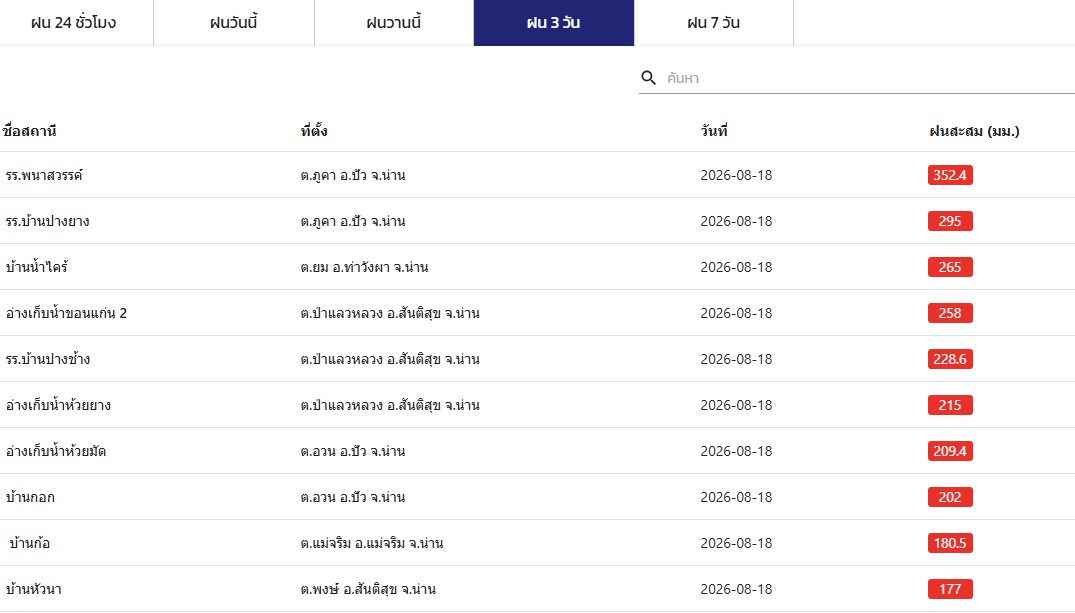Sort by the ชื่อสถานี column header
The image size is (1075, 613).
(x=29, y=131)
